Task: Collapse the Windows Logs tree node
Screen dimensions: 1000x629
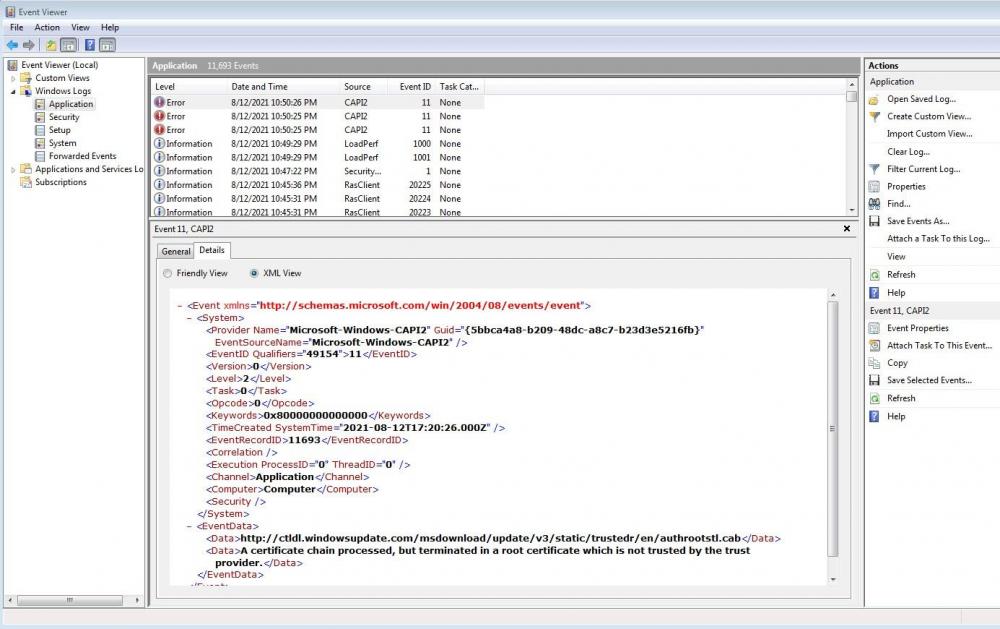Action: pos(14,91)
